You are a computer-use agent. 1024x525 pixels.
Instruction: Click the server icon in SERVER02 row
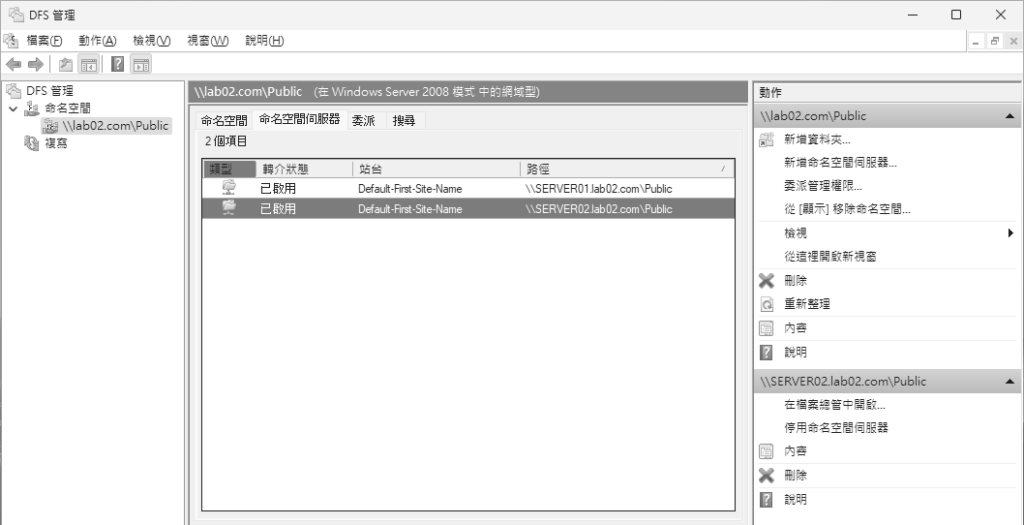(x=229, y=208)
